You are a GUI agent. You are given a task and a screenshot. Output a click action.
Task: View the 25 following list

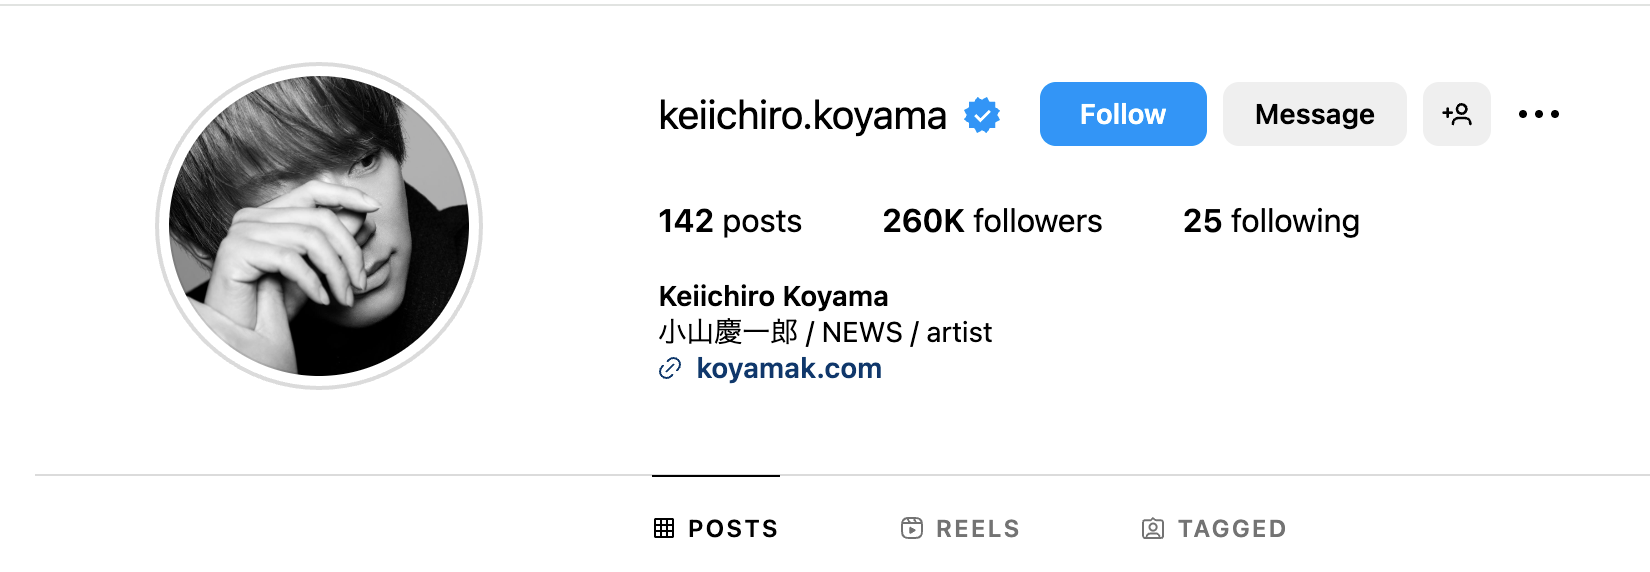pyautogui.click(x=1271, y=221)
